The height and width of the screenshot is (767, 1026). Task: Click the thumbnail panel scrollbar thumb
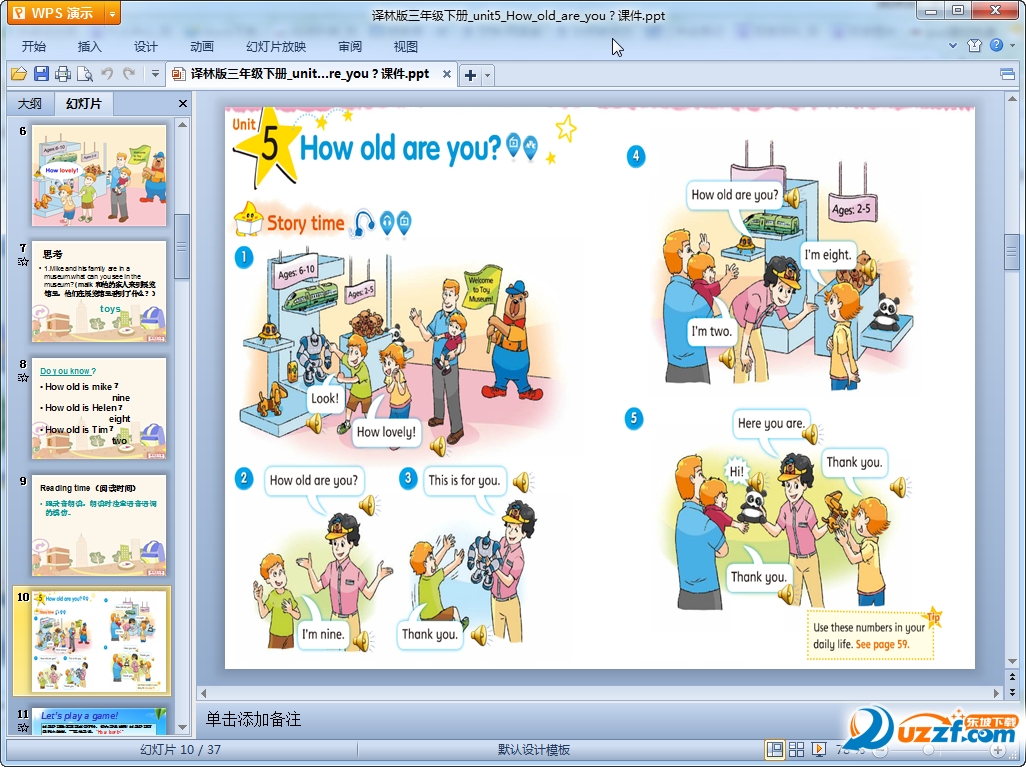(x=183, y=247)
